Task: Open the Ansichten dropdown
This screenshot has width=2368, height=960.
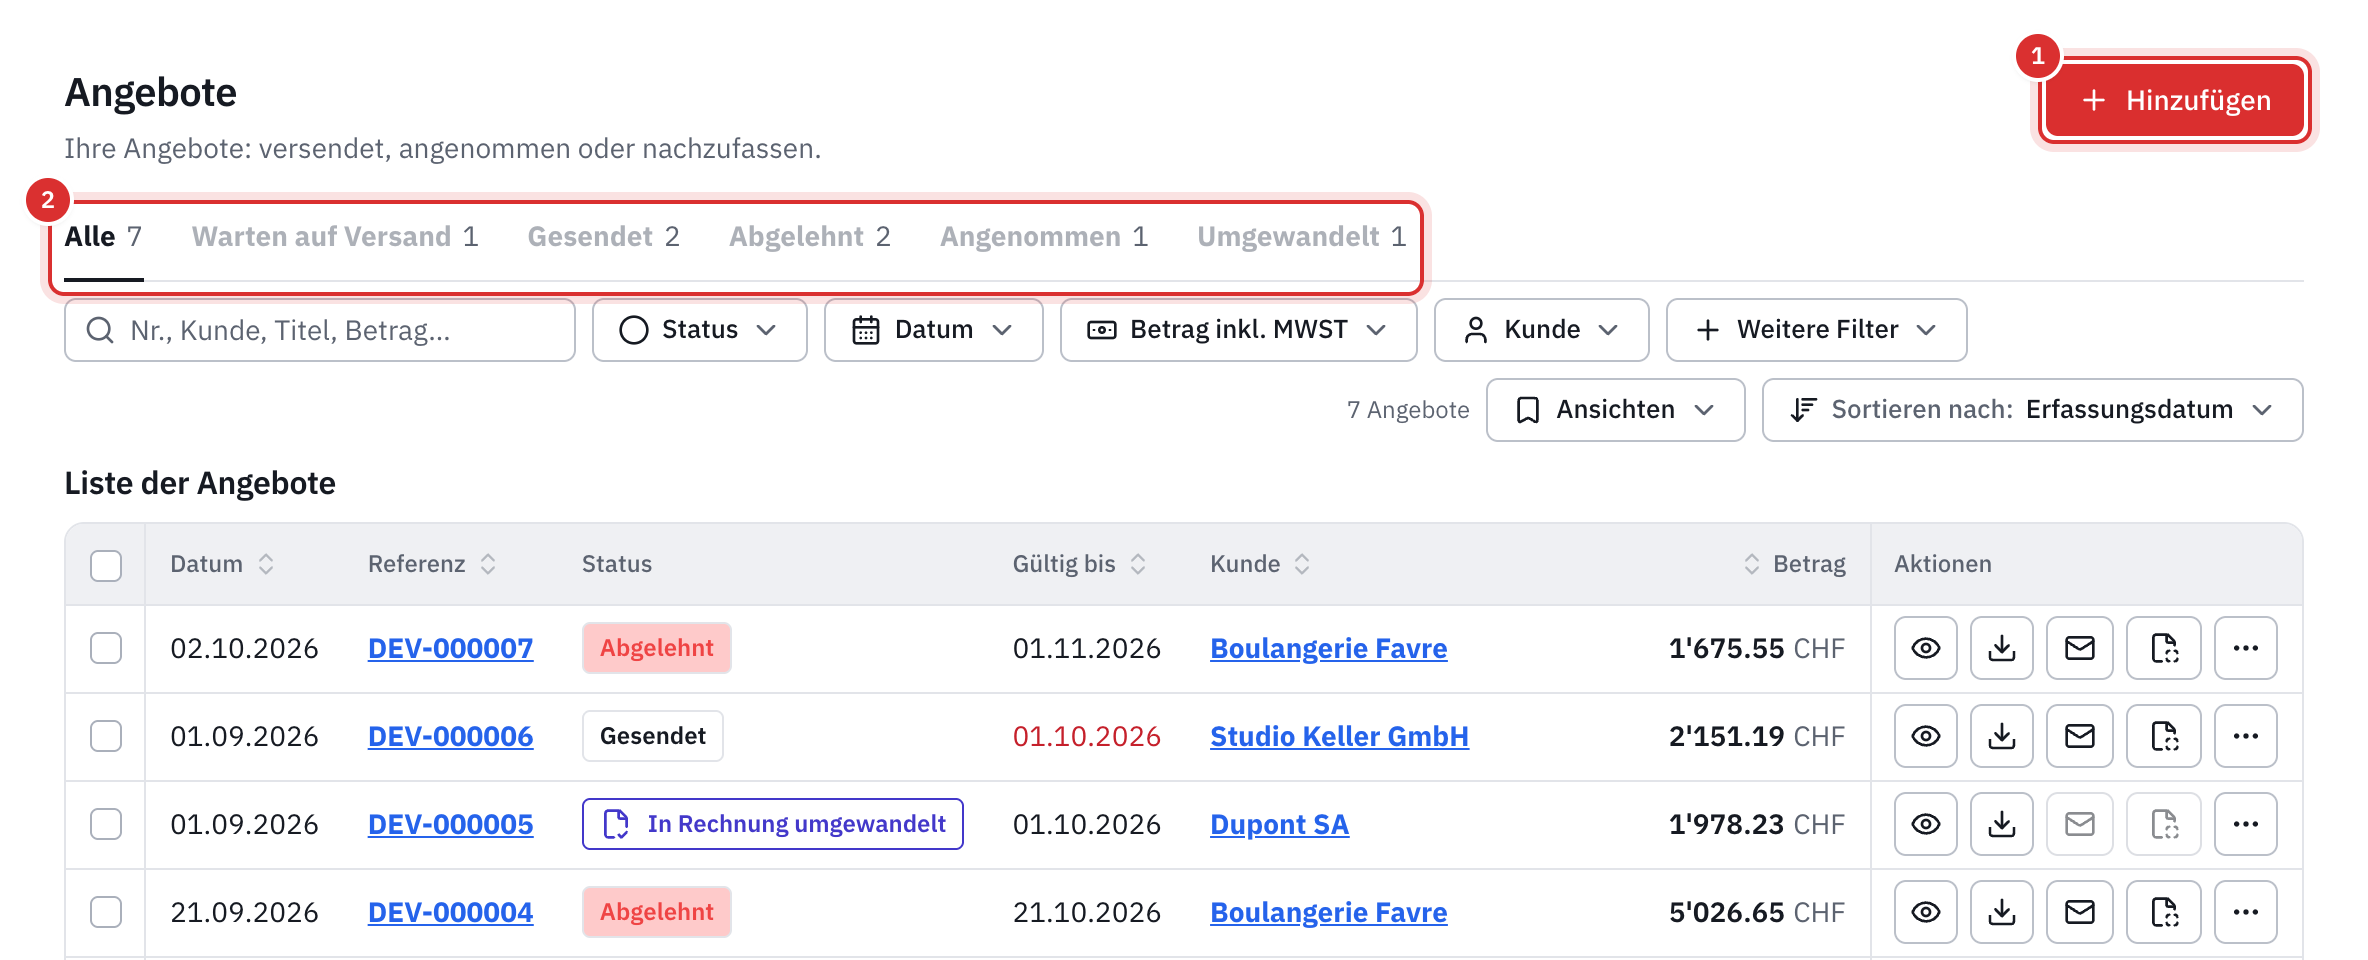Action: [1615, 410]
